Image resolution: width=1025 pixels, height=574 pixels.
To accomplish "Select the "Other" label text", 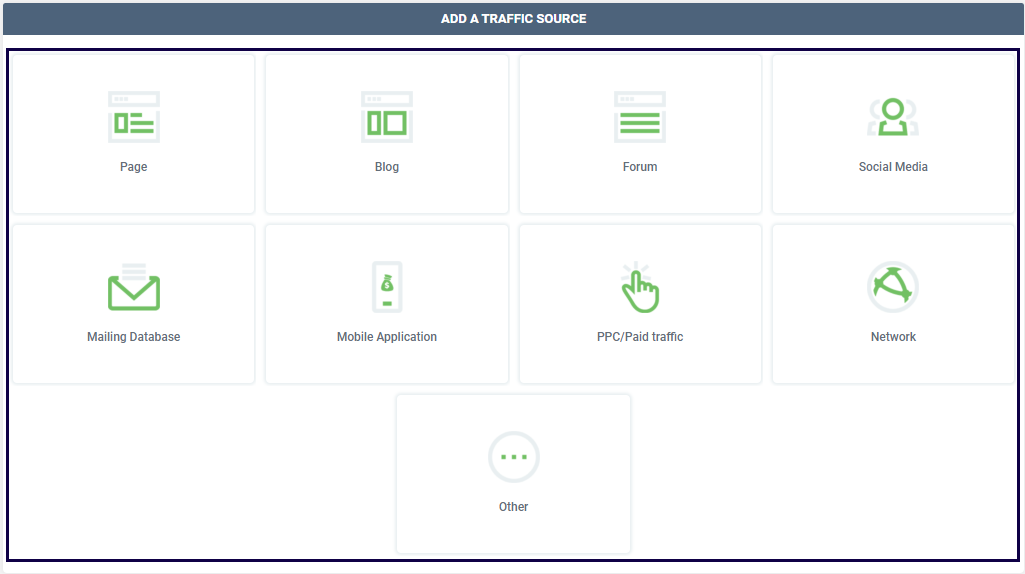I will 513,507.
